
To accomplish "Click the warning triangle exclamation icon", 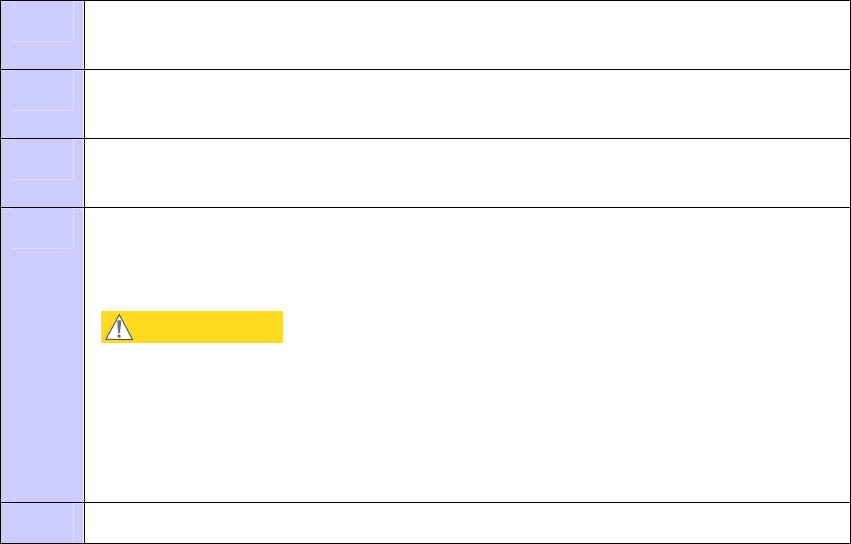I will [x=119, y=327].
